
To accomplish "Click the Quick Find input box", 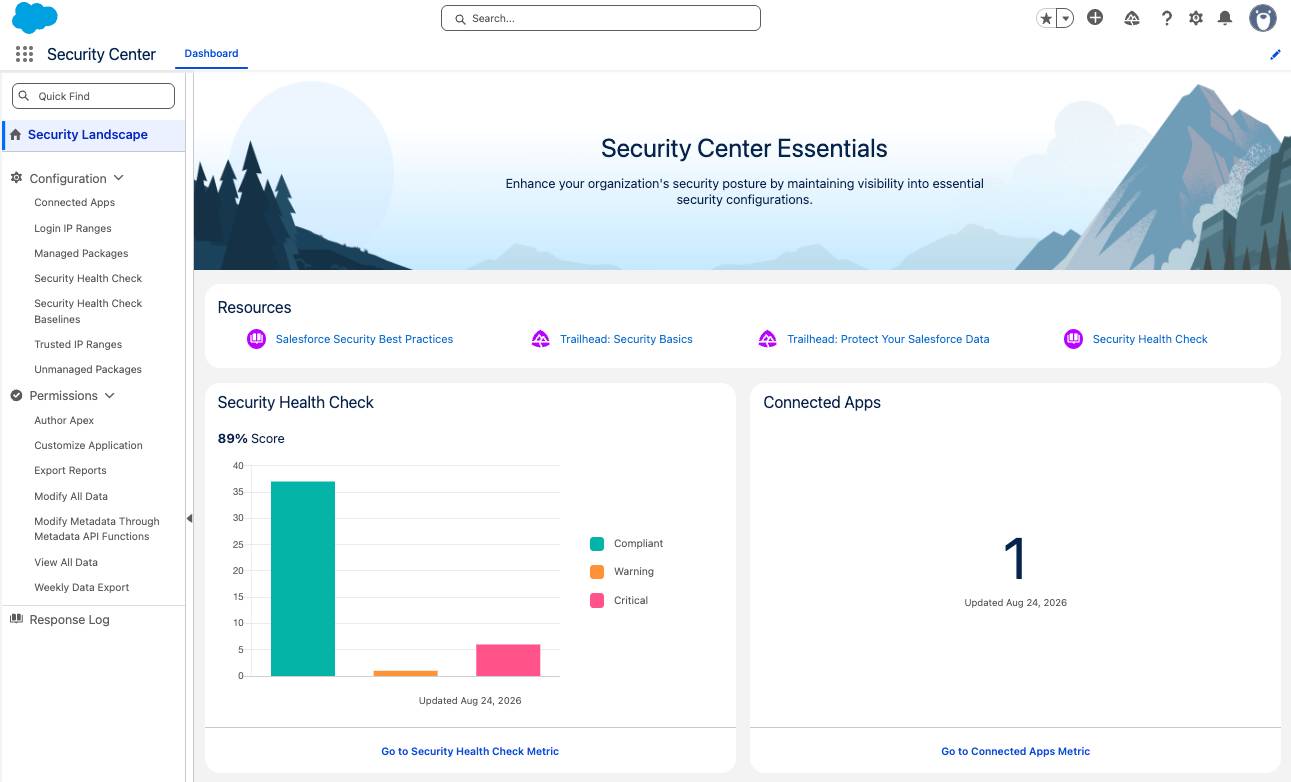I will (x=93, y=96).
